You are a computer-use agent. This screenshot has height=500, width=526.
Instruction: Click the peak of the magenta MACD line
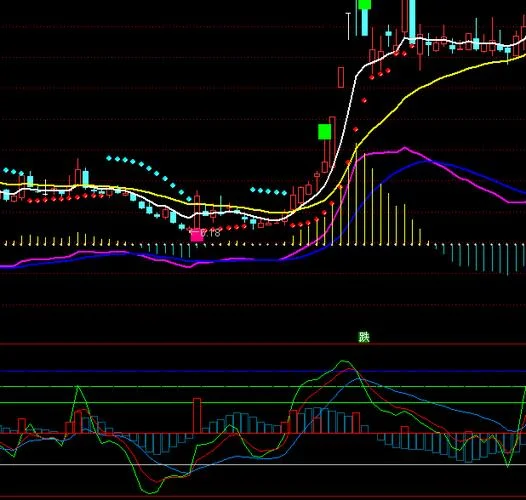(405, 148)
